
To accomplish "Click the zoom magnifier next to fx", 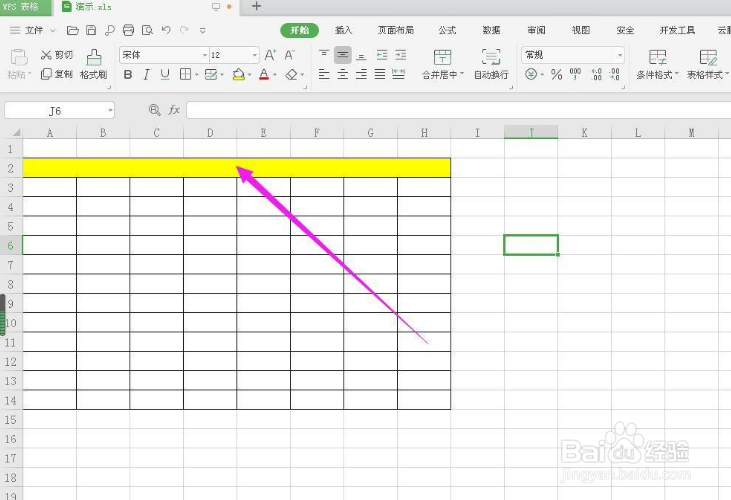I will [154, 110].
